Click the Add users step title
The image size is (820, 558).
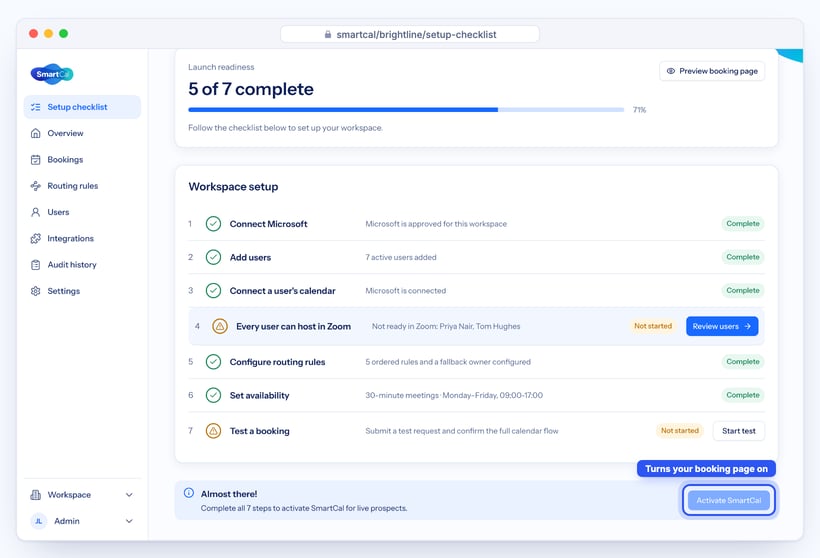coord(250,257)
